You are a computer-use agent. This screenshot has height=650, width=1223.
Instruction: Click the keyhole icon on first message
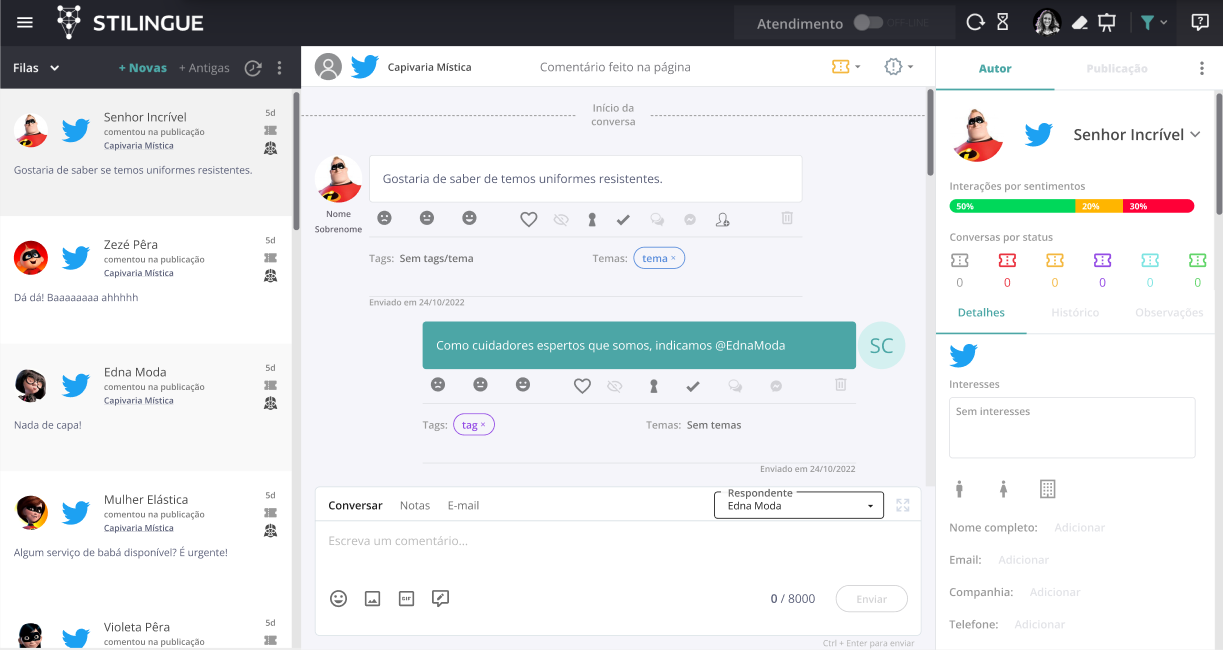point(592,219)
